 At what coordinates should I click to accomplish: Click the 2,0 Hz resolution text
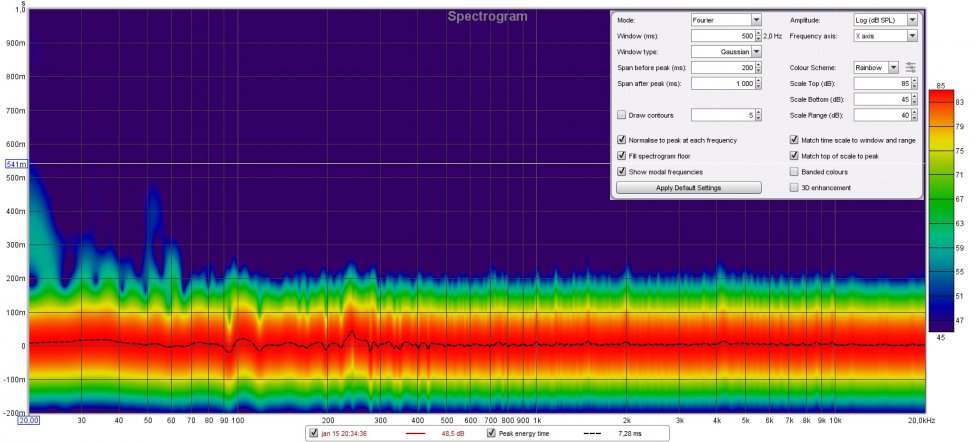pos(772,36)
